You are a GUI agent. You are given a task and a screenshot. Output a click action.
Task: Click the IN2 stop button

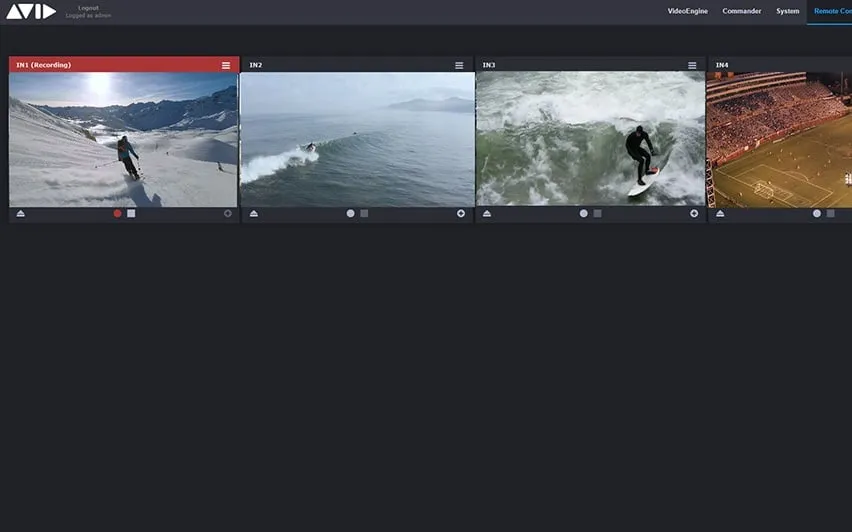tap(364, 214)
